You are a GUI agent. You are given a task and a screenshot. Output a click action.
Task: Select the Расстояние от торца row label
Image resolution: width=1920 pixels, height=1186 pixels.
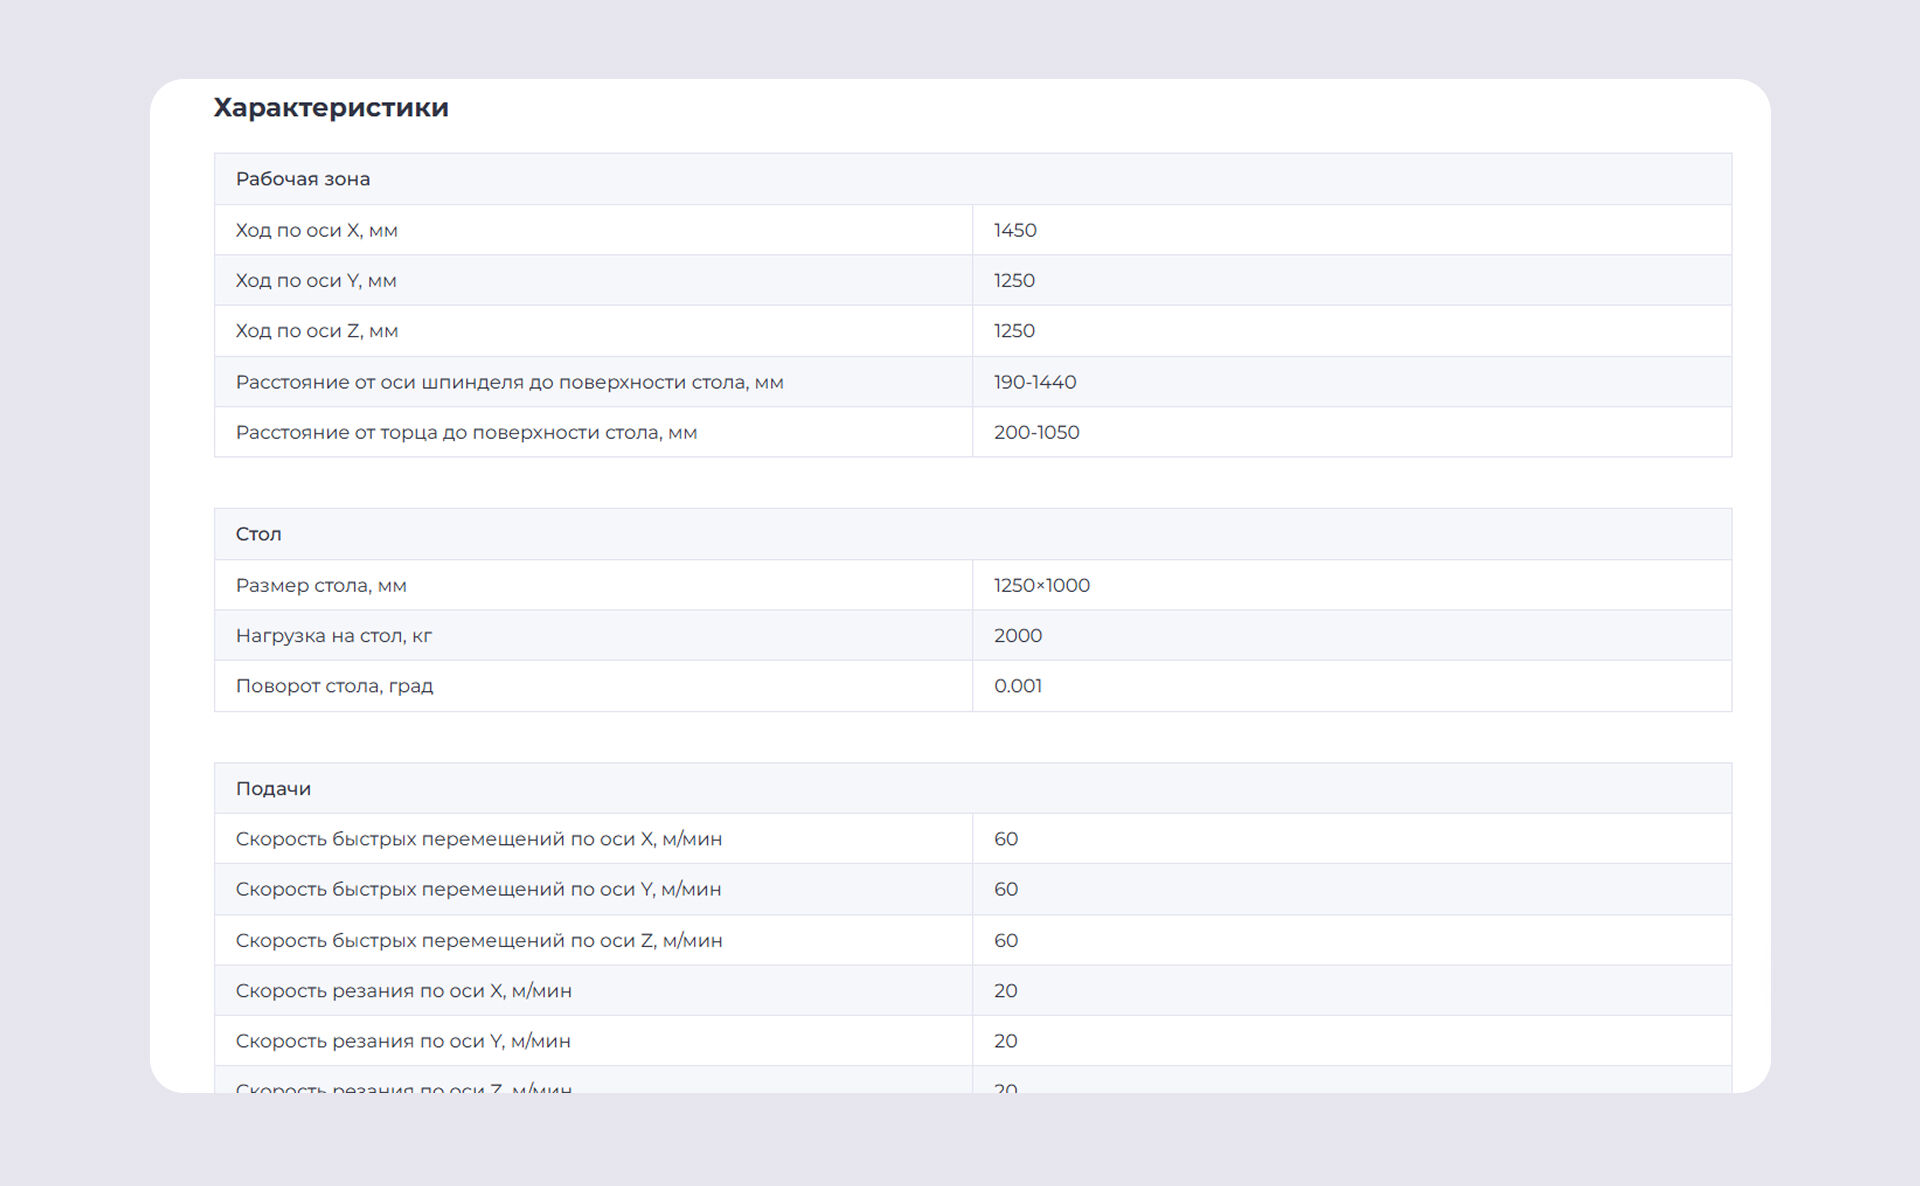pos(466,432)
